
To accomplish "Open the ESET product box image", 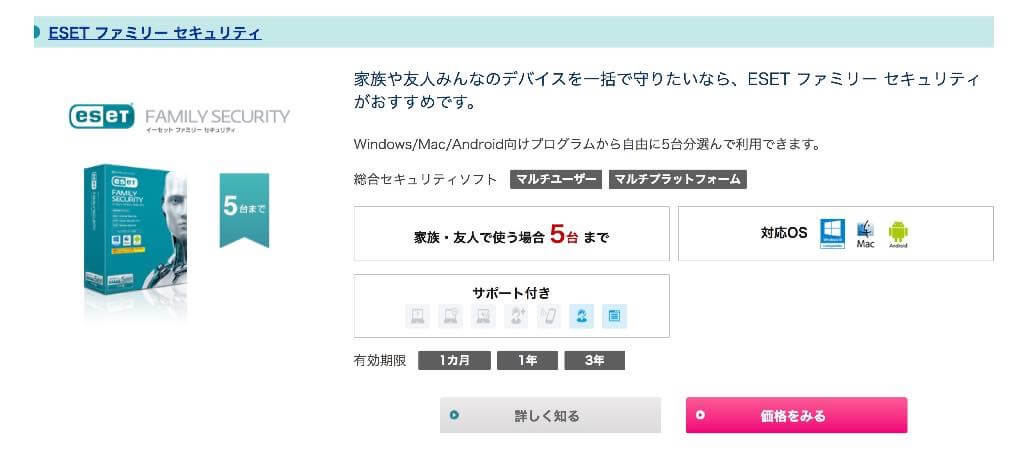I will [135, 237].
